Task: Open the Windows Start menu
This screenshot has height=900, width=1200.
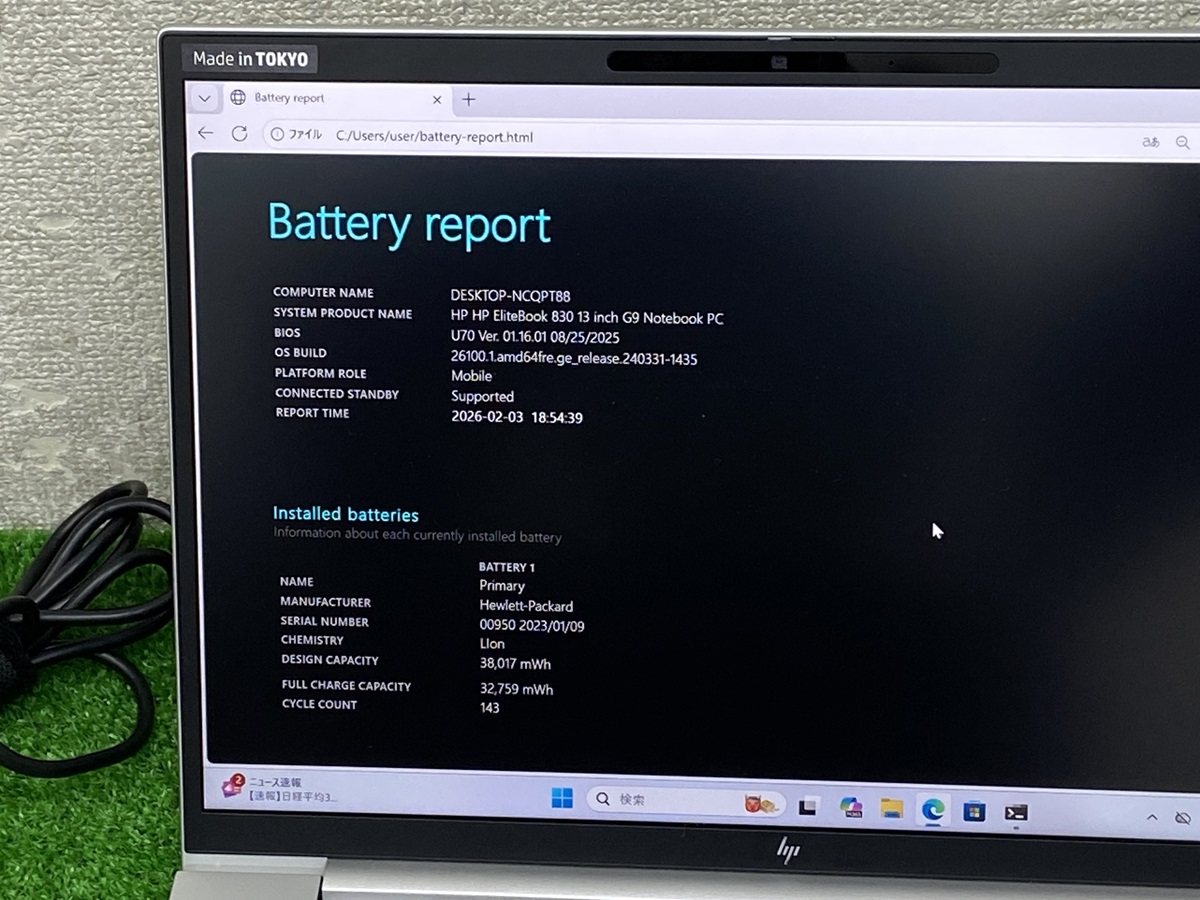Action: 562,799
